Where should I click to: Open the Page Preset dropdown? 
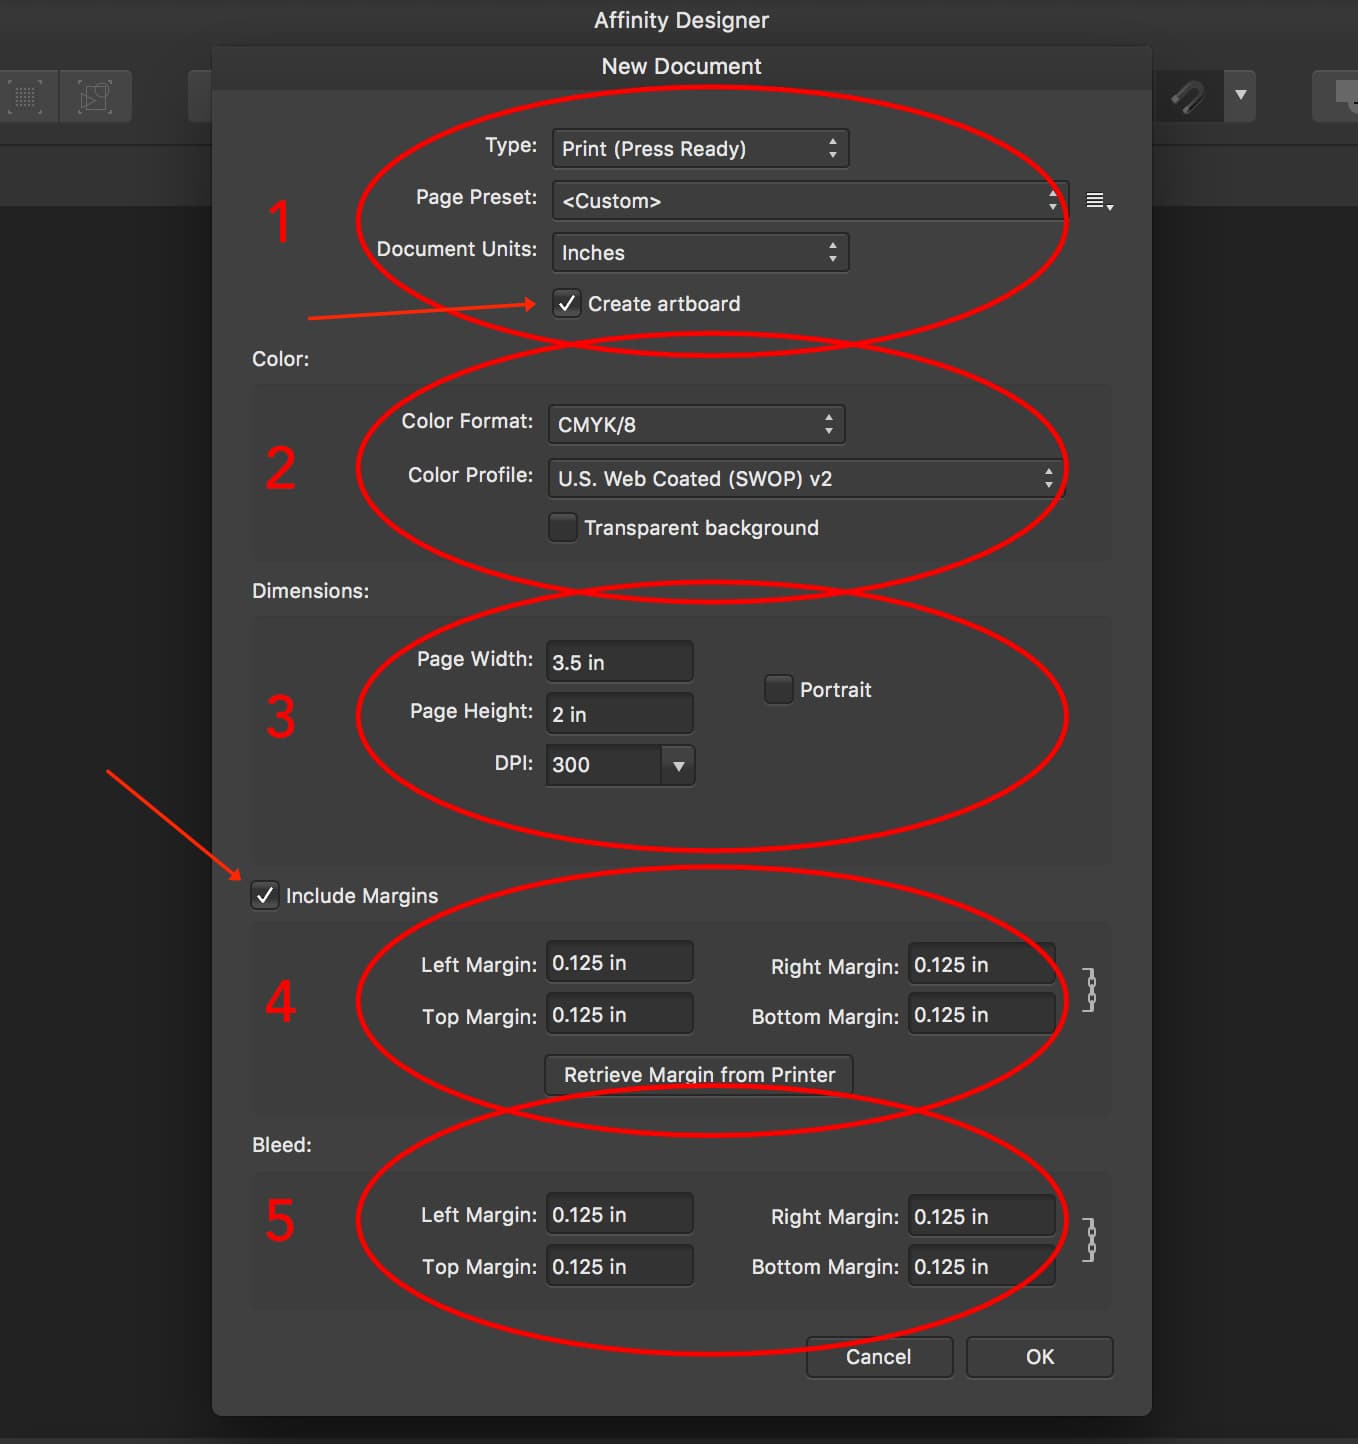[810, 201]
